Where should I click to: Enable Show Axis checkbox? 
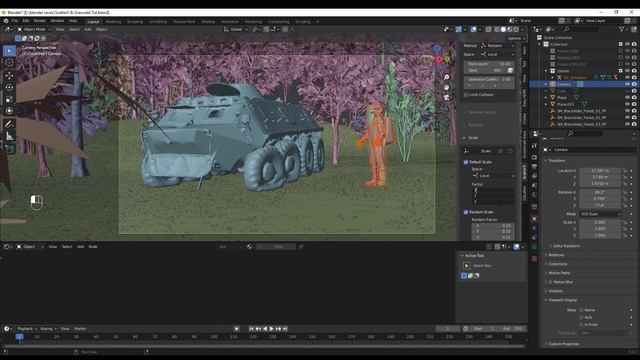pyautogui.click(x=581, y=318)
